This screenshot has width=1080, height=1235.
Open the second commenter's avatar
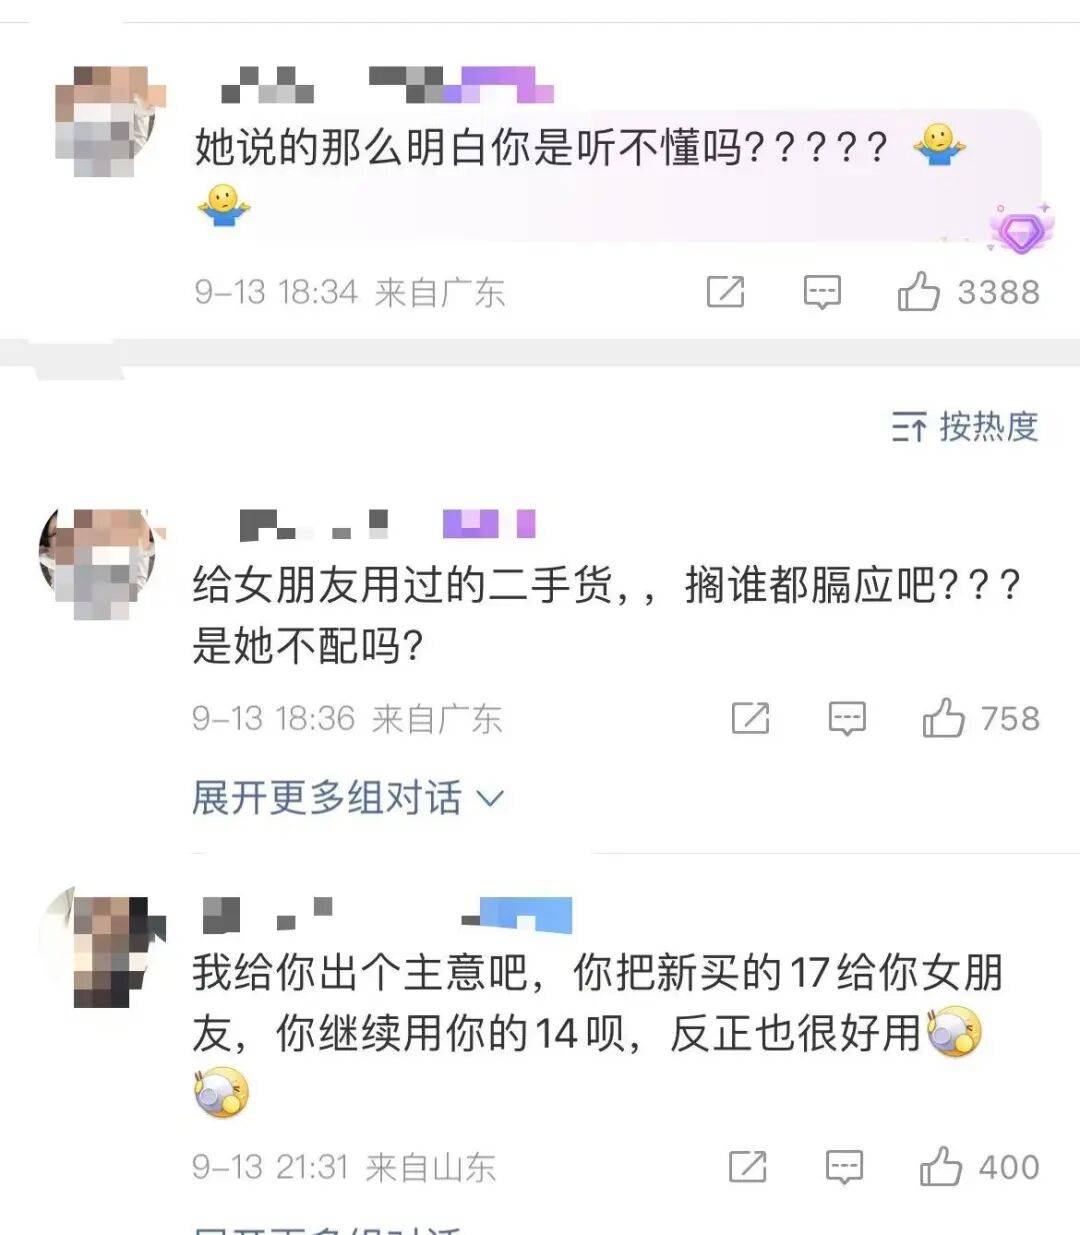click(98, 564)
